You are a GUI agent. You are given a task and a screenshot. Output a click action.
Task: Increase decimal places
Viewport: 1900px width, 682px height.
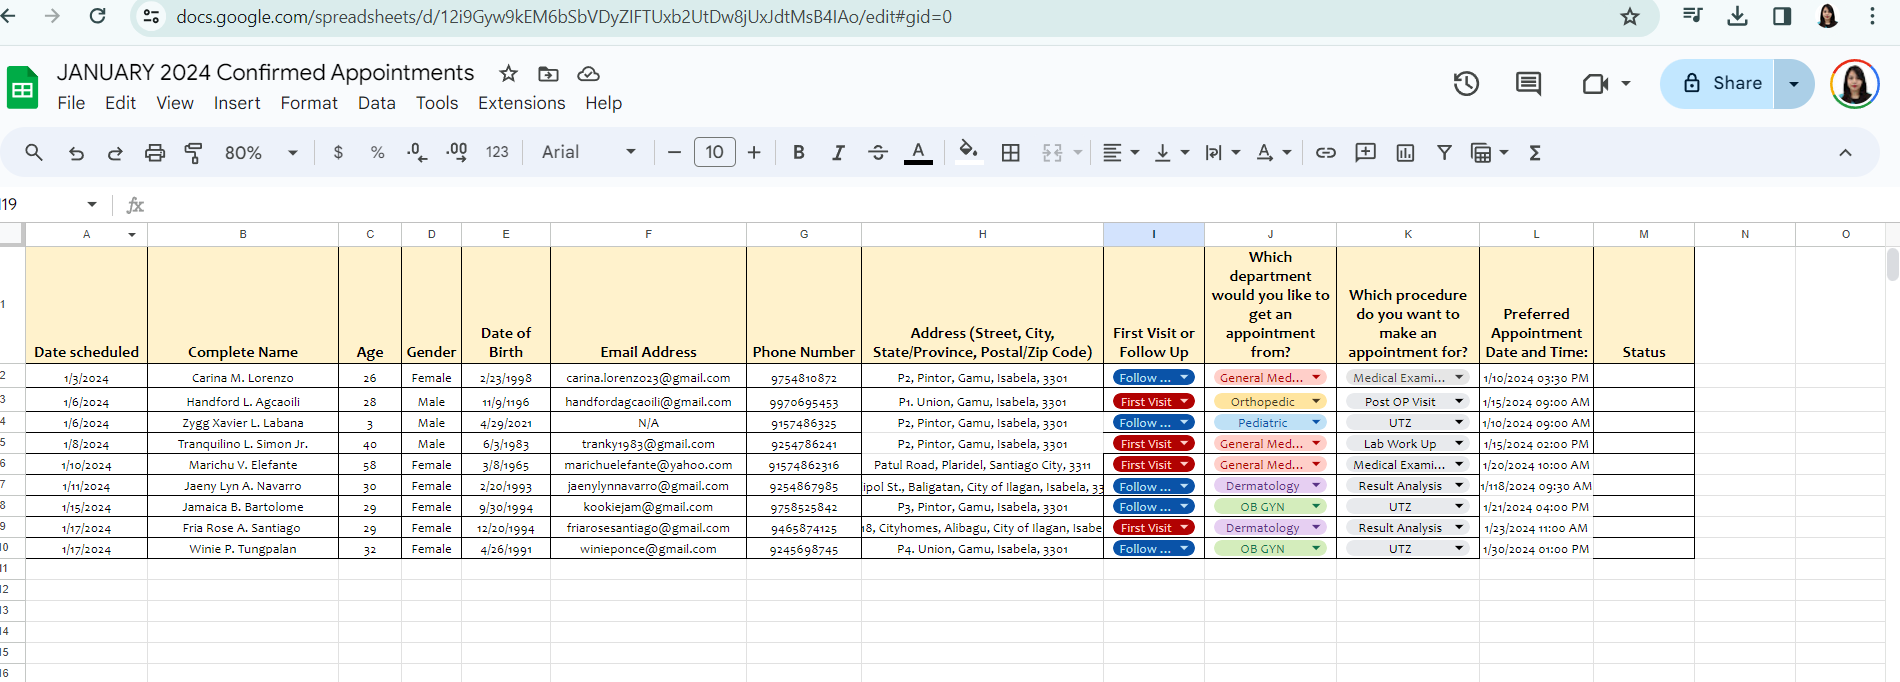pos(457,153)
